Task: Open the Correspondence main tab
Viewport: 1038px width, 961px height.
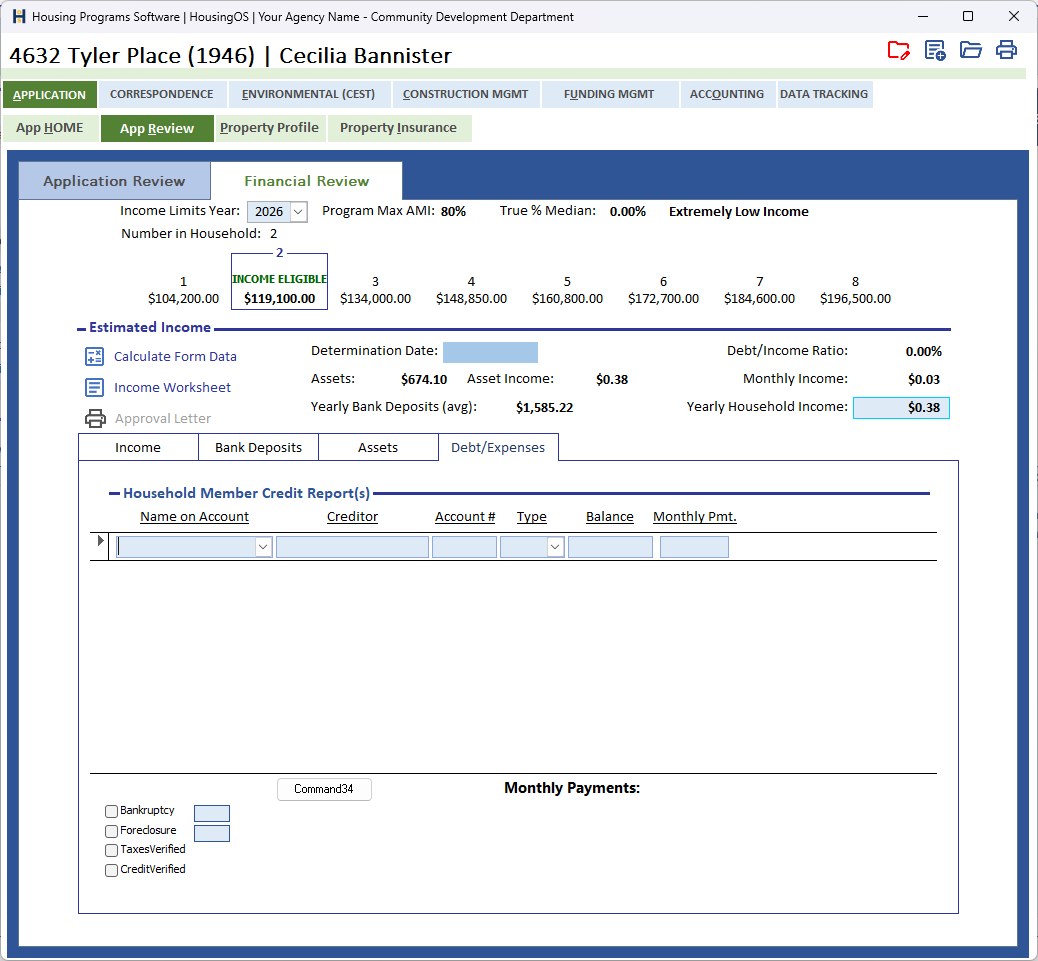Action: coord(162,94)
